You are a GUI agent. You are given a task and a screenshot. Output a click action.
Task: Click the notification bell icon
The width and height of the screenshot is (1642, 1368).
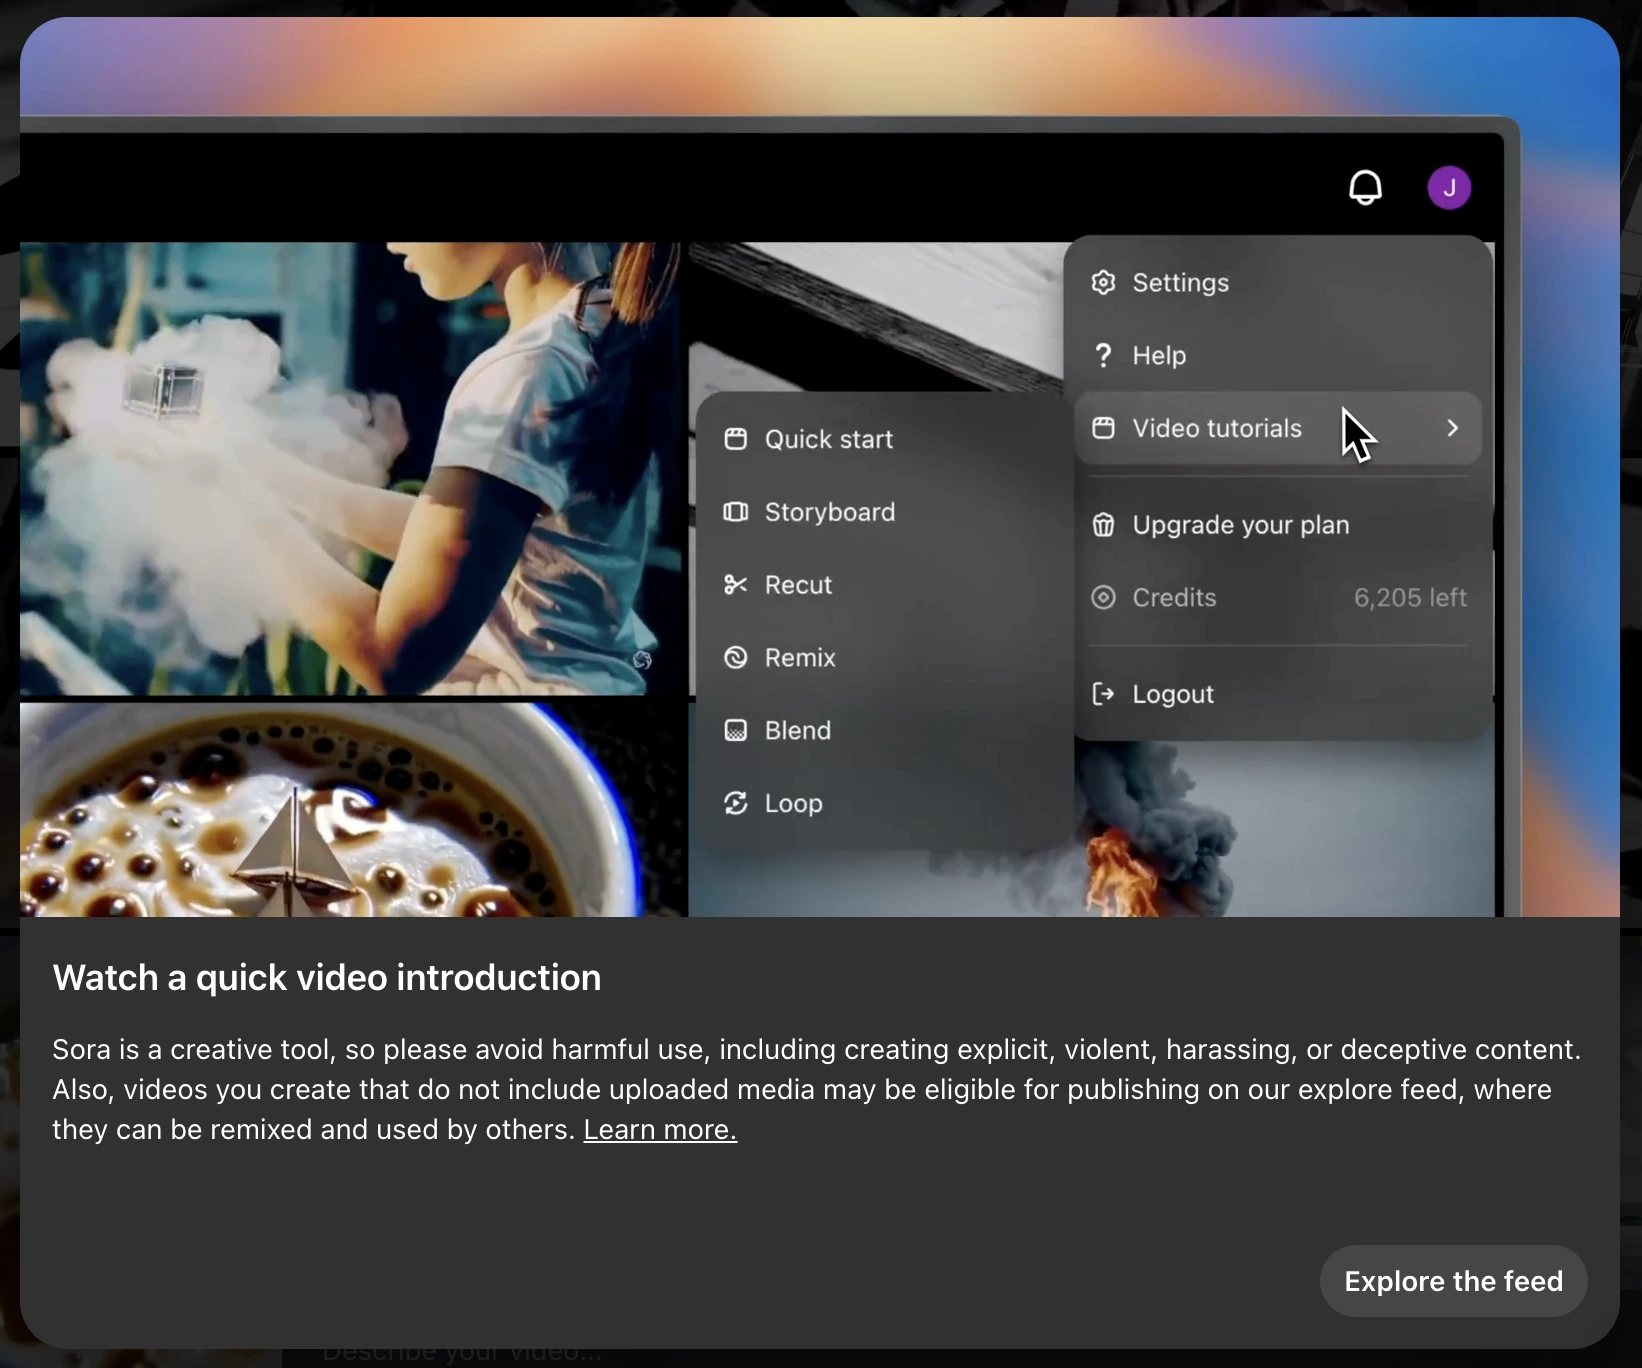tap(1365, 187)
